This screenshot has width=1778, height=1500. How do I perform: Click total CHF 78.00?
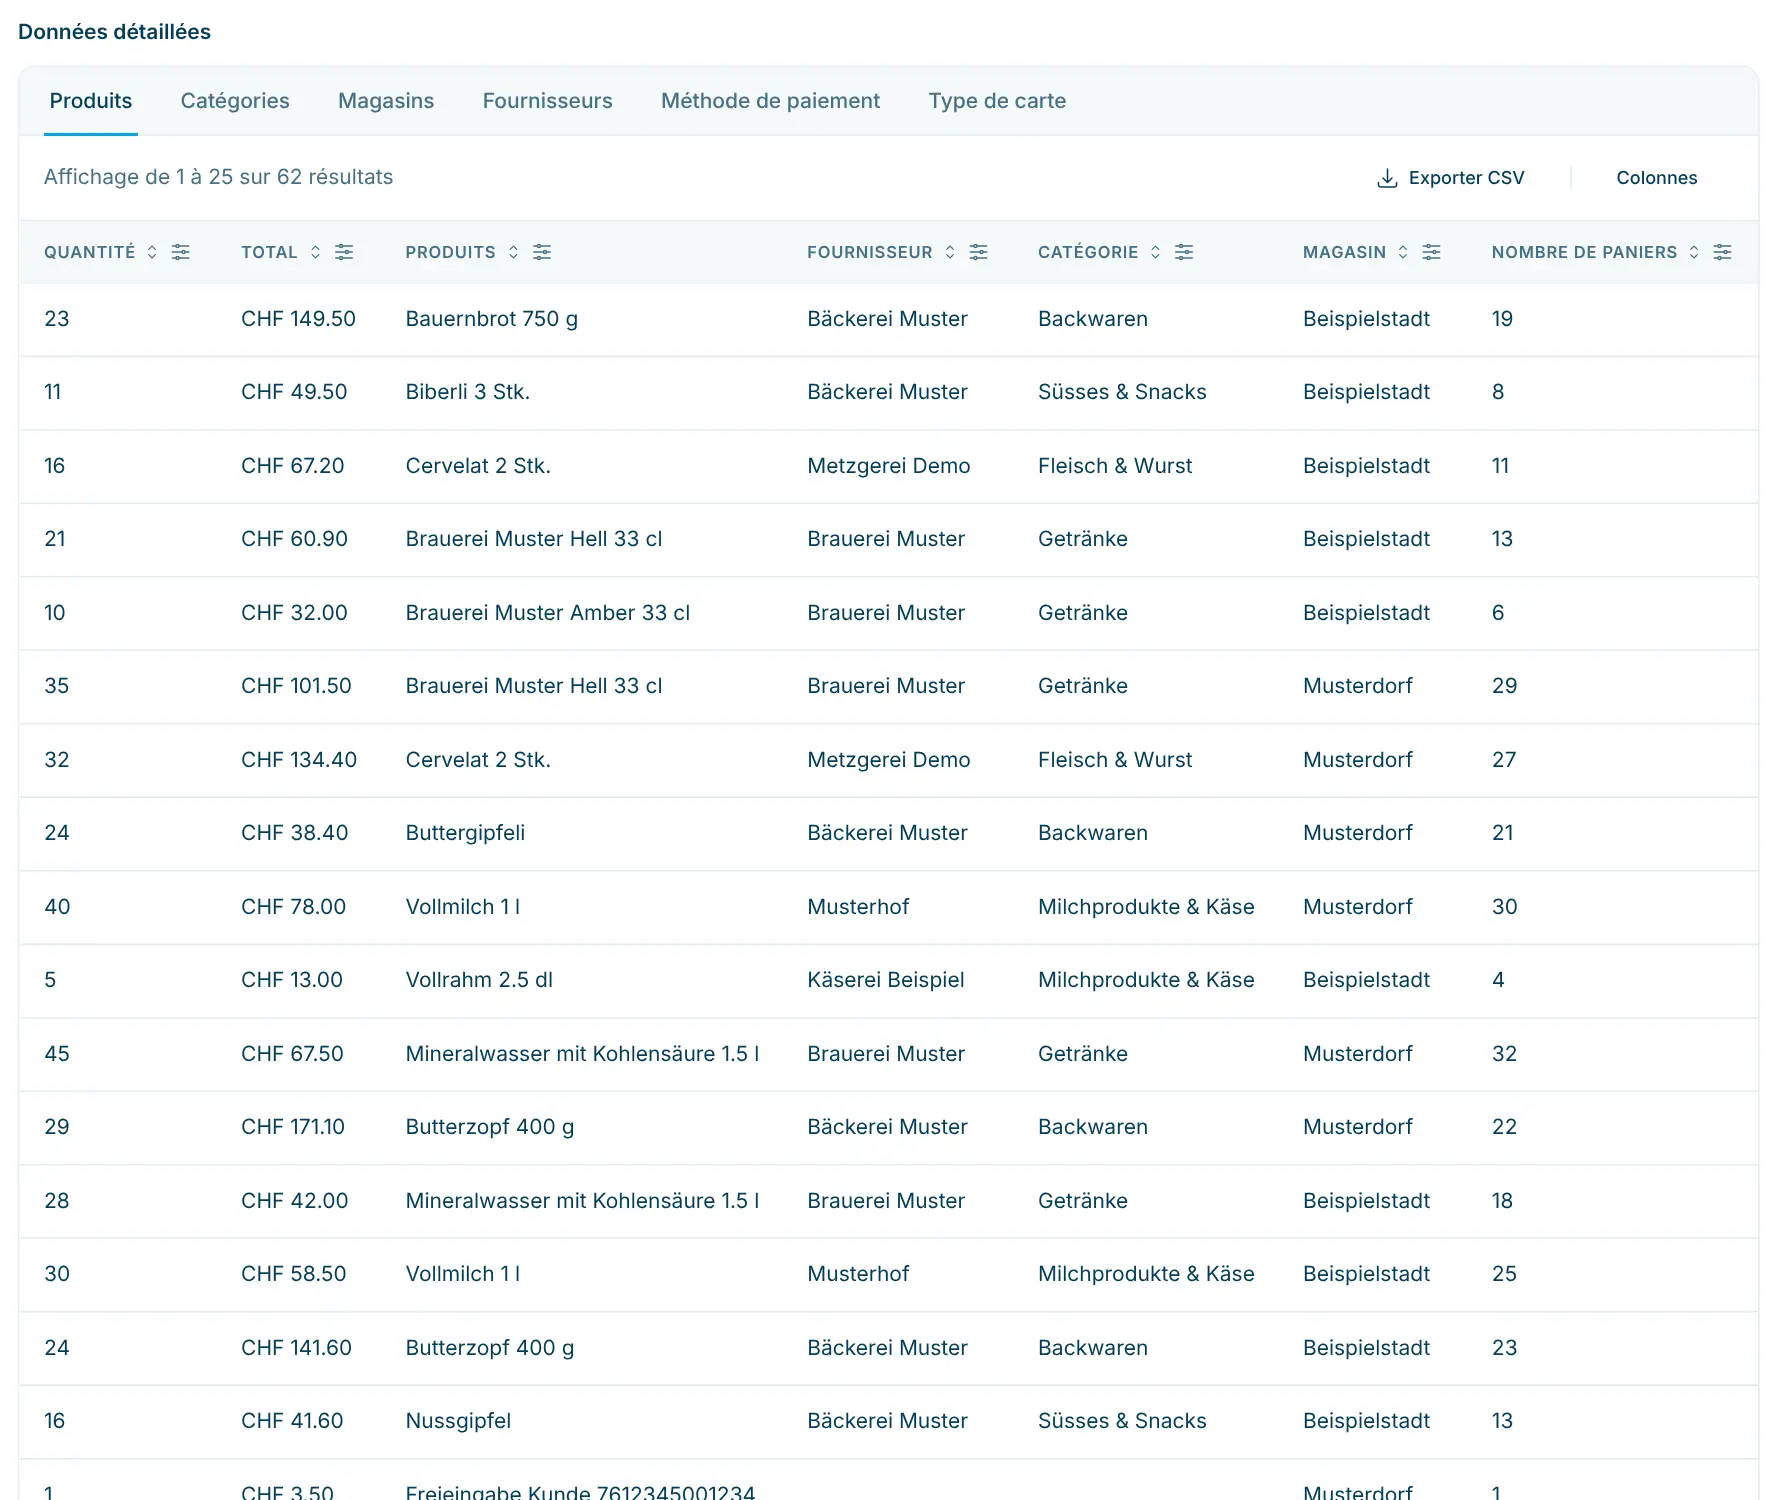(293, 907)
